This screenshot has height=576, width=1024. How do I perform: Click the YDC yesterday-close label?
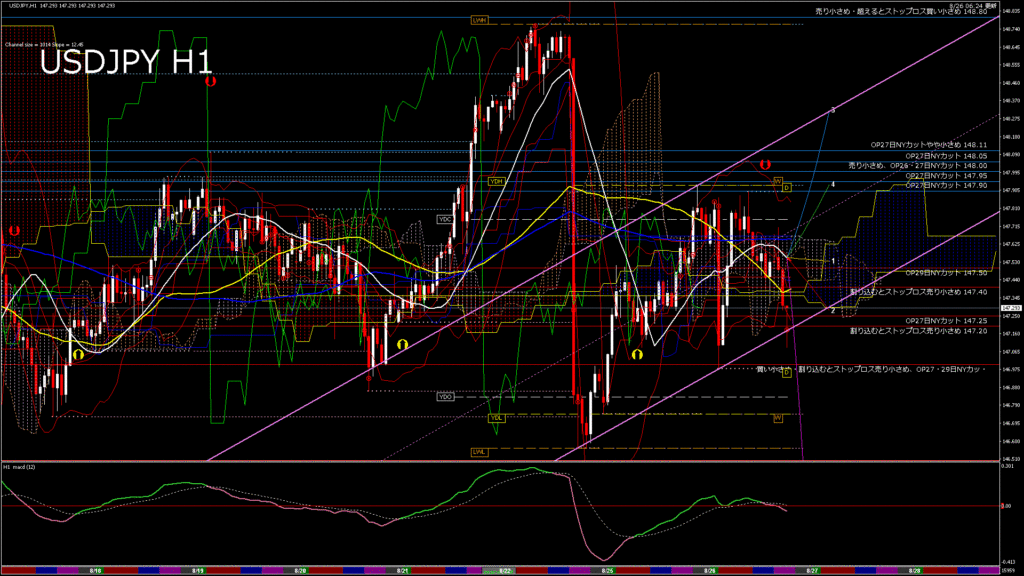[x=446, y=218]
